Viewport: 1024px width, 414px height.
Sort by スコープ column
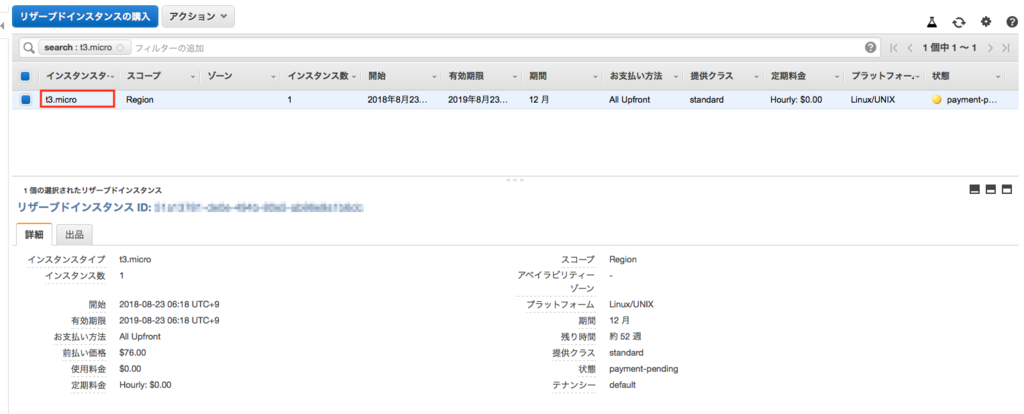[159, 76]
